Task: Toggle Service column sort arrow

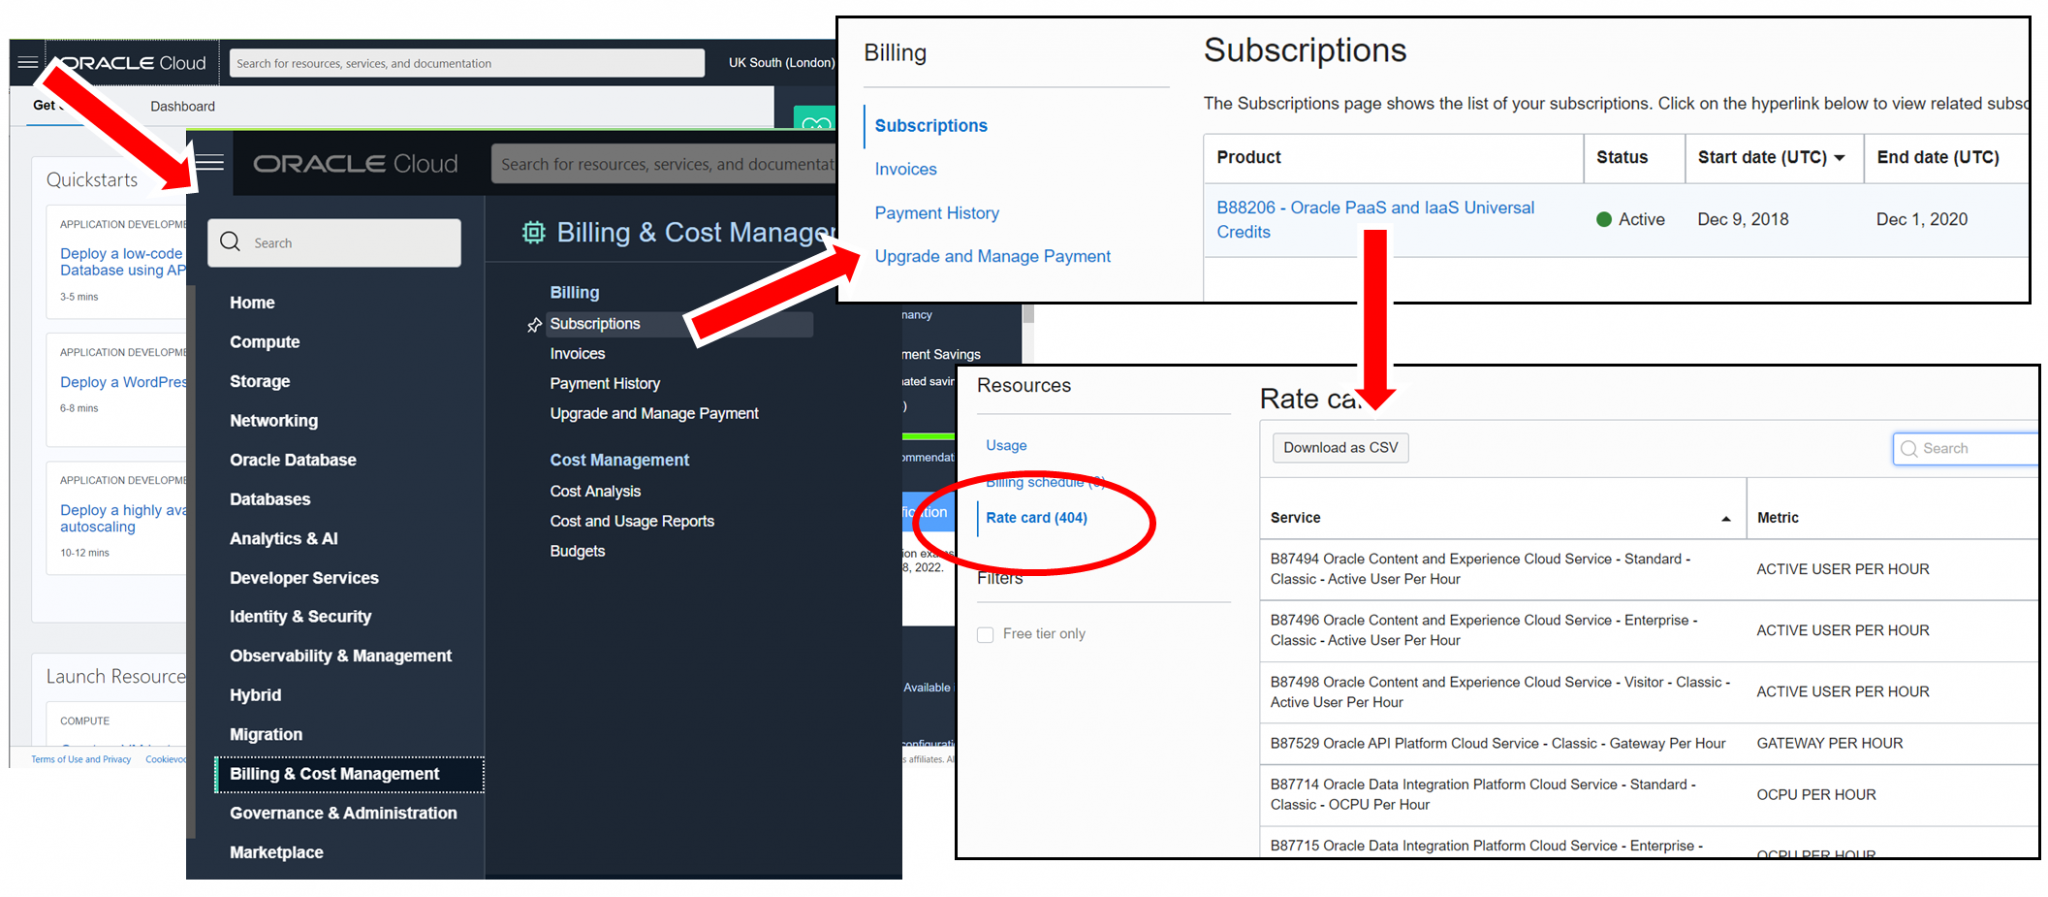Action: pyautogui.click(x=1726, y=518)
